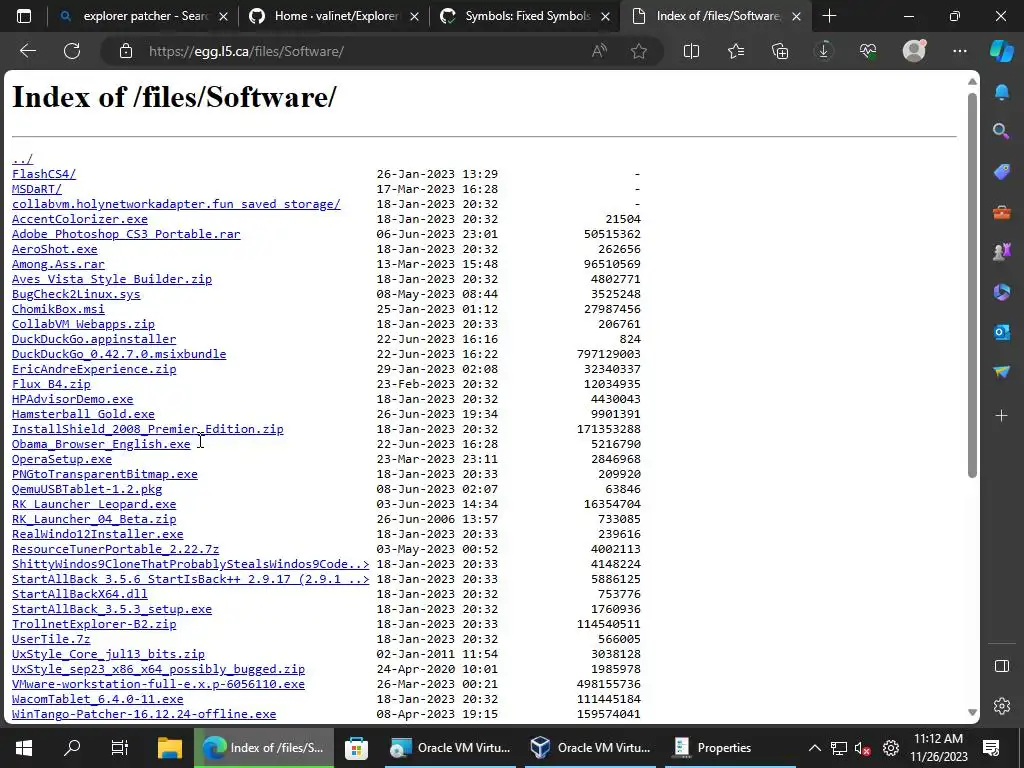Open Copilot icon in sidebar top
The height and width of the screenshot is (768, 1024).
click(x=1002, y=51)
